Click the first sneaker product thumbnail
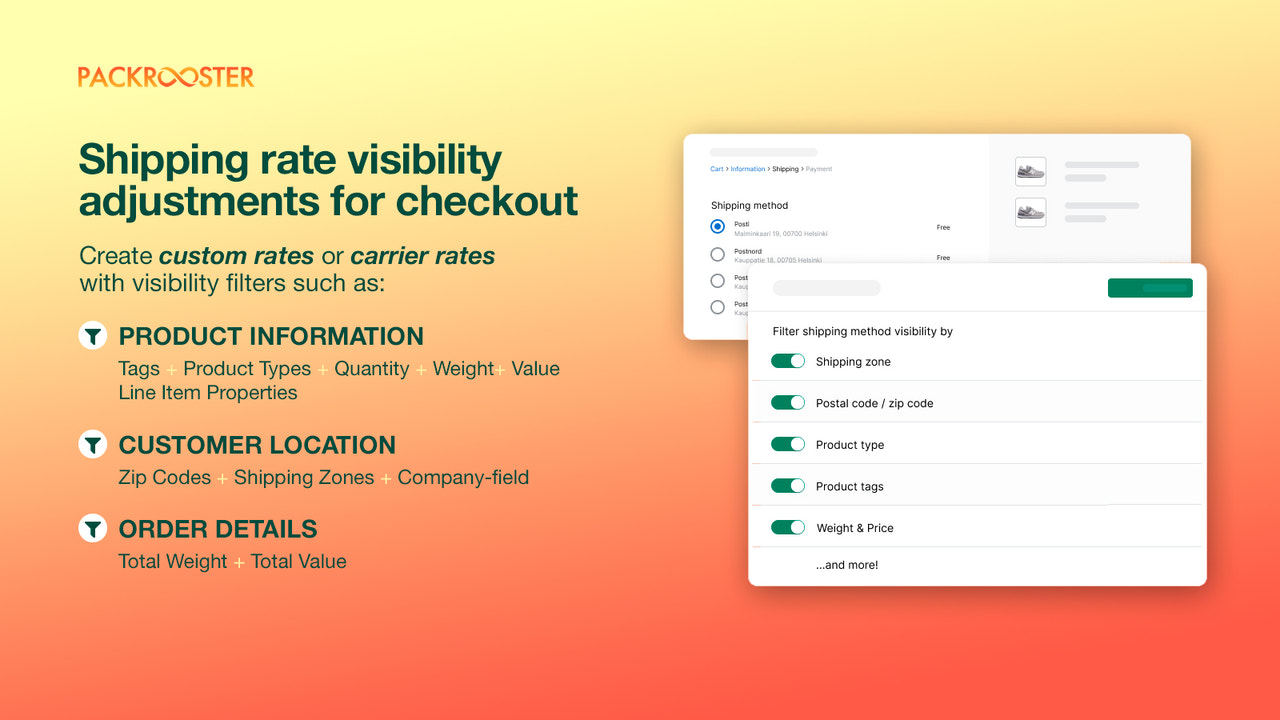 point(1030,171)
